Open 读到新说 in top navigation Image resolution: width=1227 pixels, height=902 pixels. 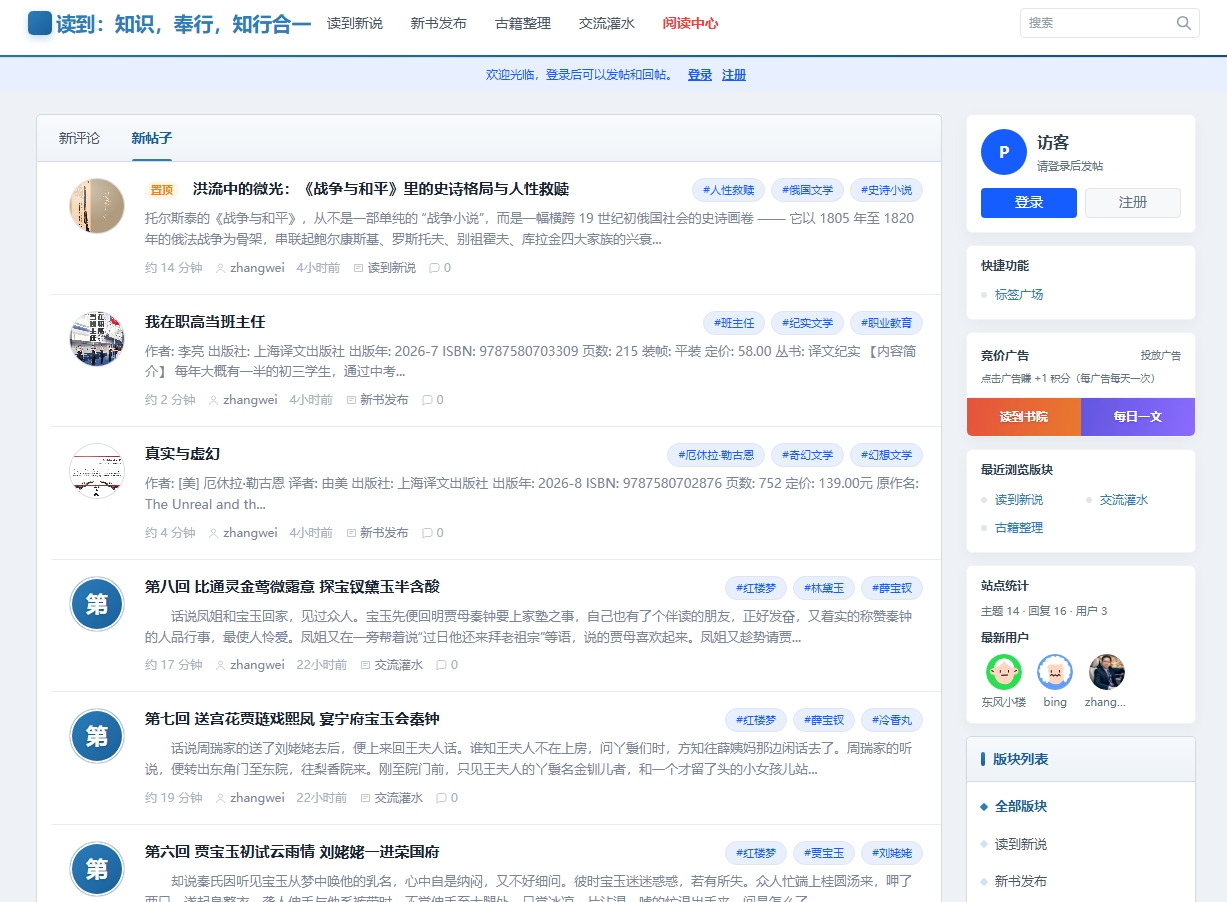pyautogui.click(x=355, y=23)
